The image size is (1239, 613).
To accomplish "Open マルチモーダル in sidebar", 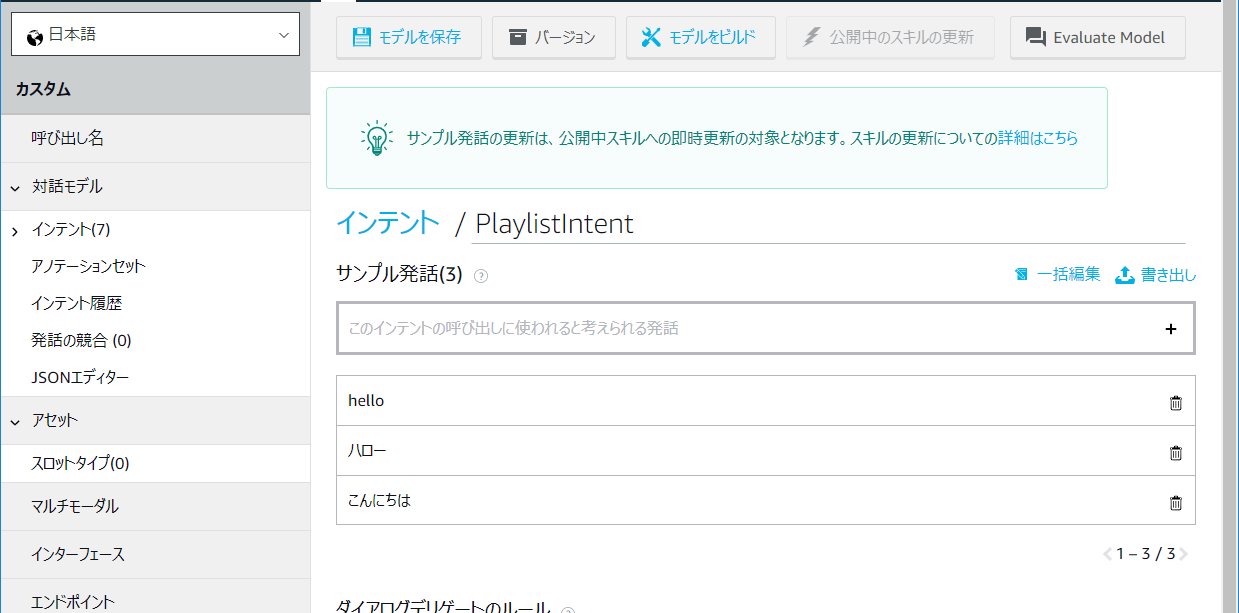I will coord(155,507).
